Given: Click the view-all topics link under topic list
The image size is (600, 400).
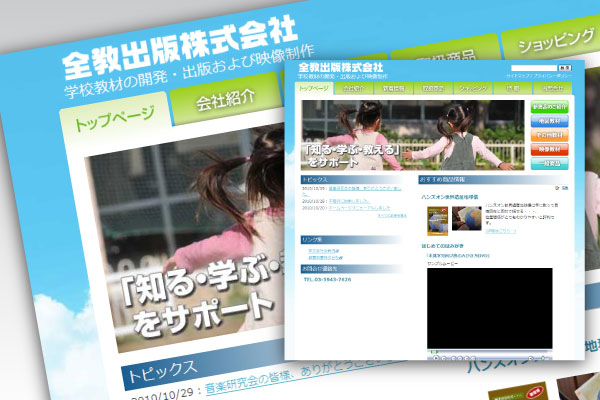Looking at the screenshot, I should (x=392, y=216).
